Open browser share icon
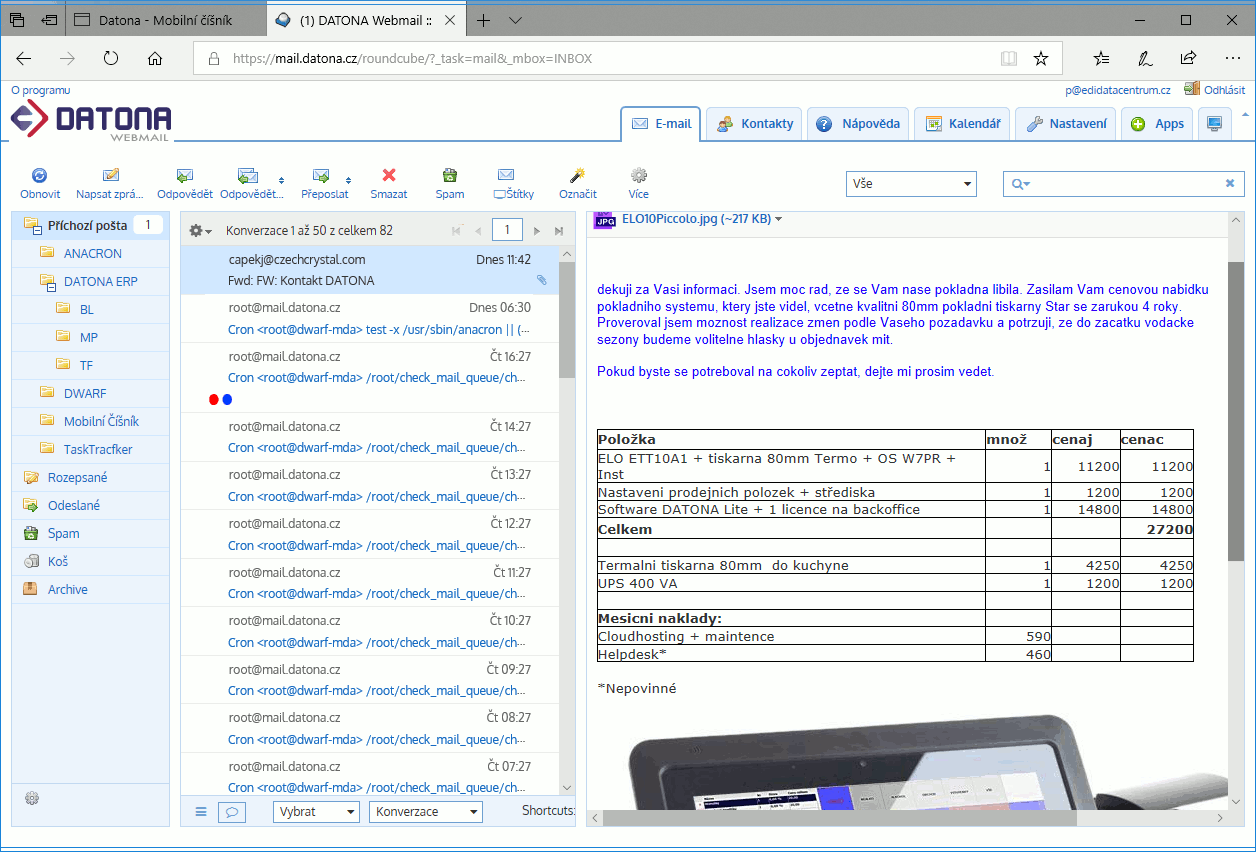 (x=1188, y=59)
